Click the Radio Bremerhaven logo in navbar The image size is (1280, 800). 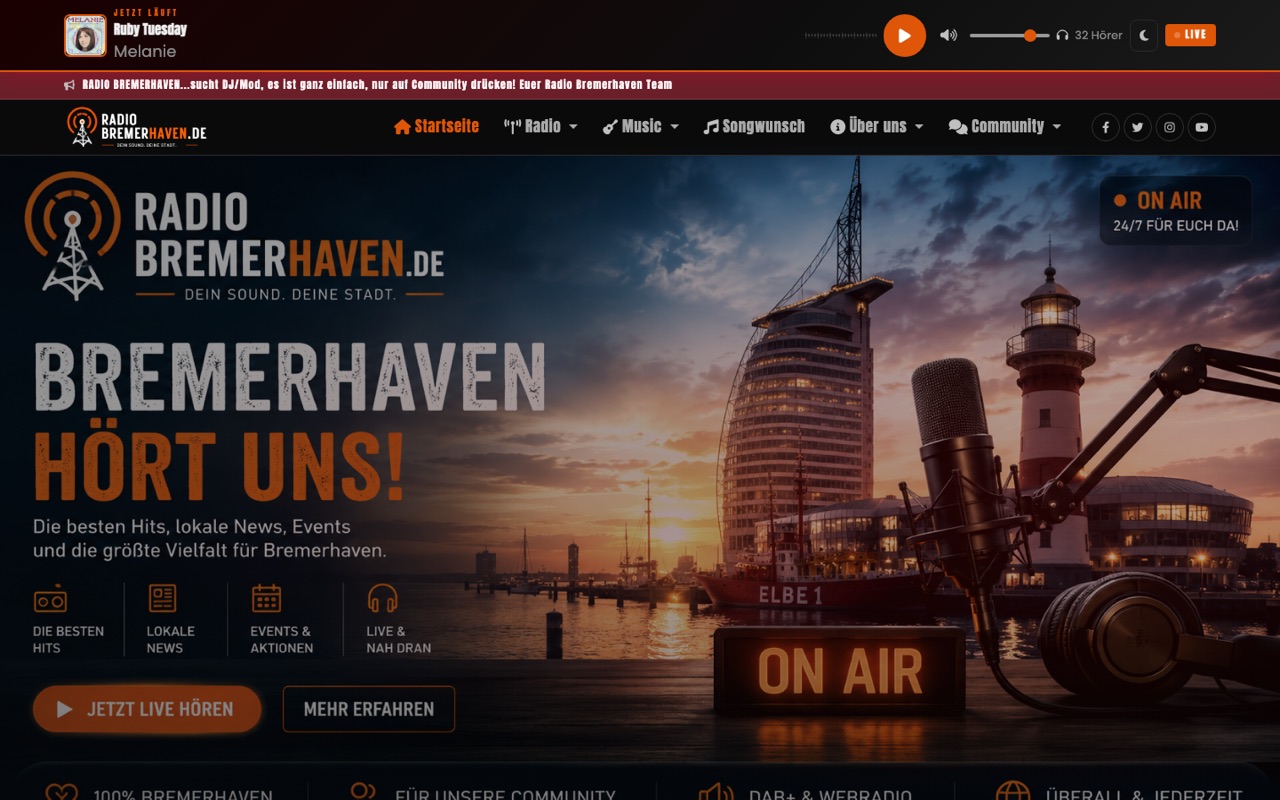pos(137,127)
